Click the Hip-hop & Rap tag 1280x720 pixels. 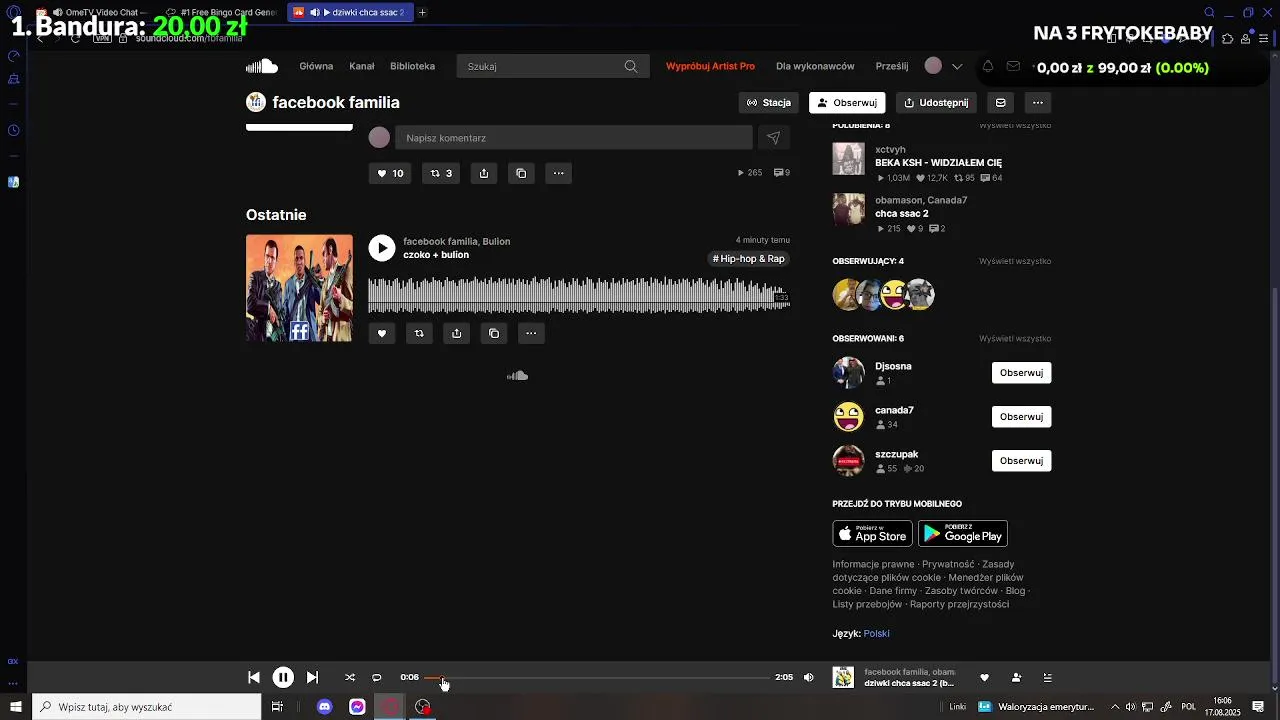point(749,259)
